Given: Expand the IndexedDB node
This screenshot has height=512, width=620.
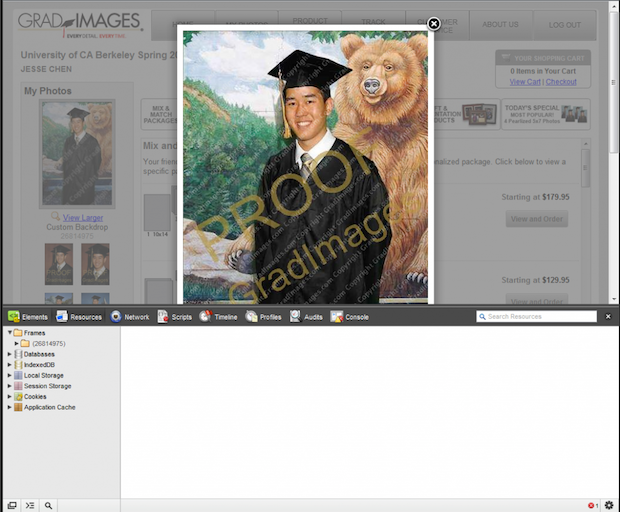Looking at the screenshot, I should [9, 365].
